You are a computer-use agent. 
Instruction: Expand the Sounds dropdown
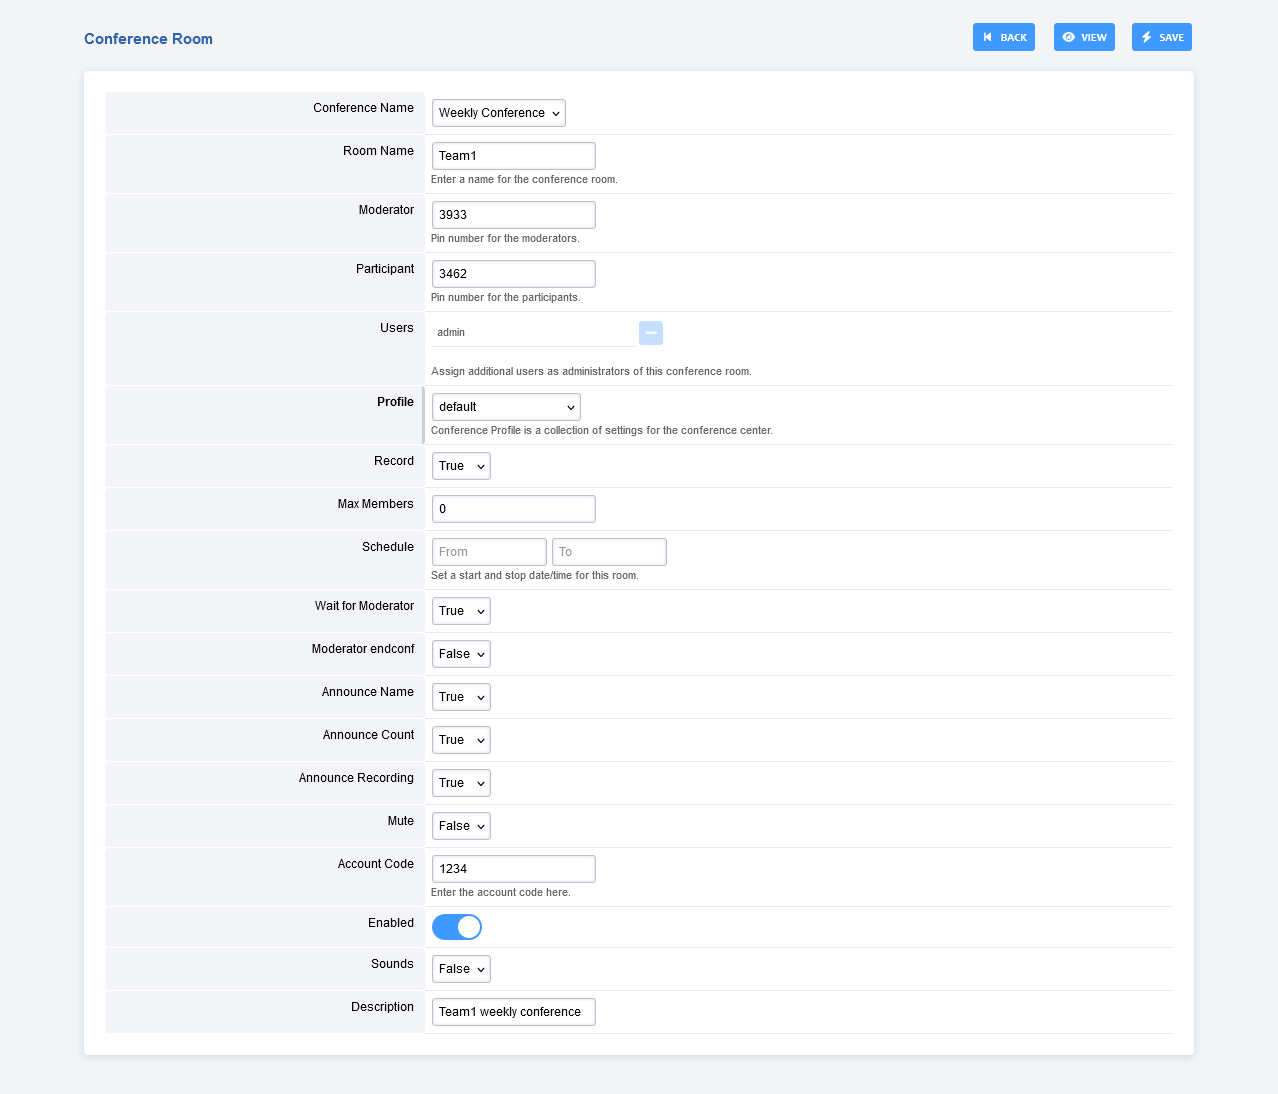pyautogui.click(x=461, y=969)
